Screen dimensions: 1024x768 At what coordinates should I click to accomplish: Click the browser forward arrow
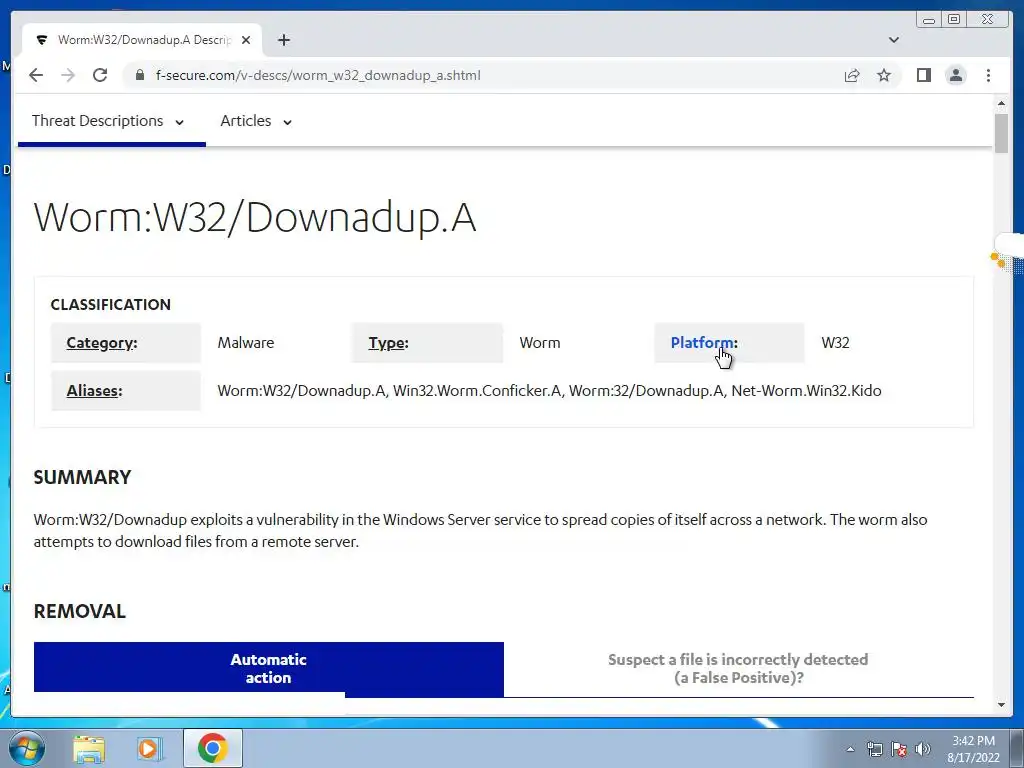(x=68, y=75)
